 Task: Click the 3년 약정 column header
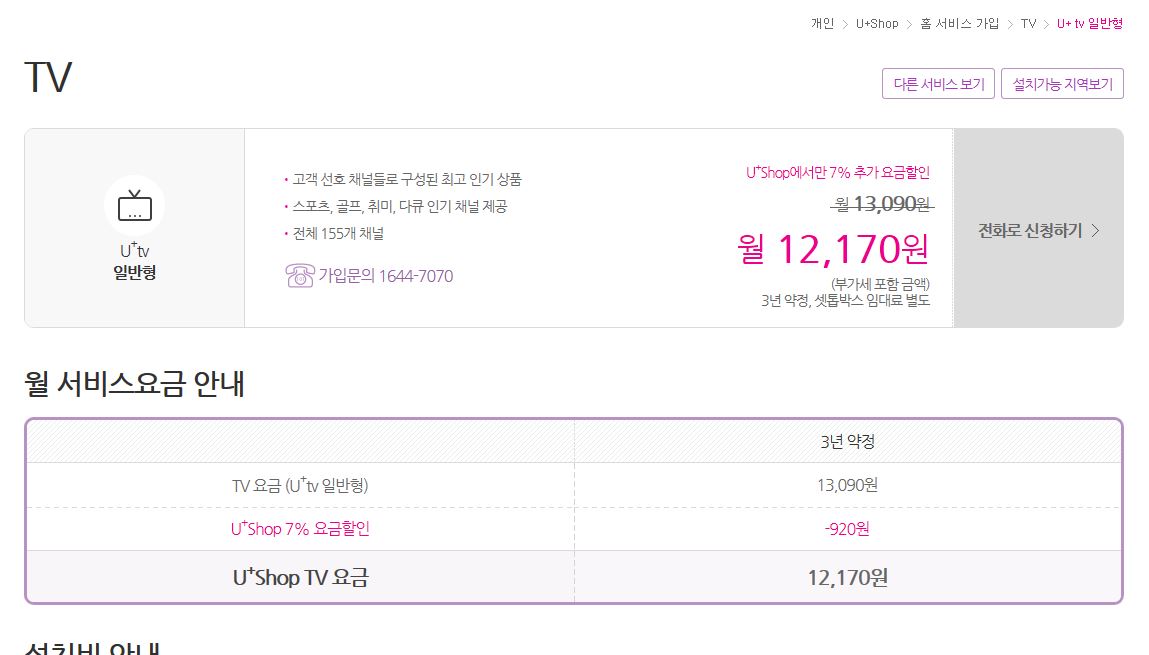click(847, 441)
